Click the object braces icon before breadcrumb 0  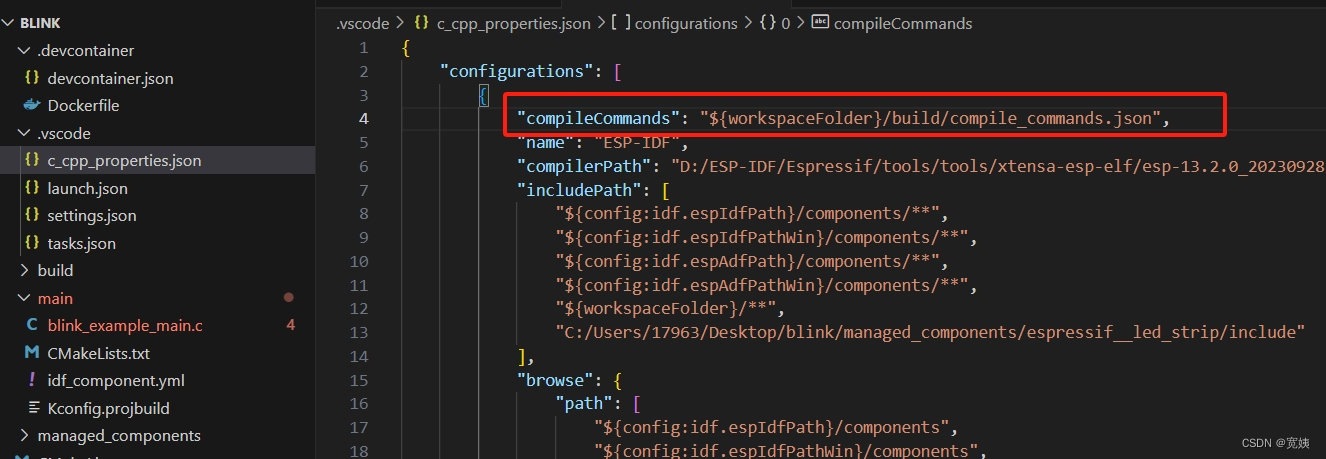coord(768,23)
